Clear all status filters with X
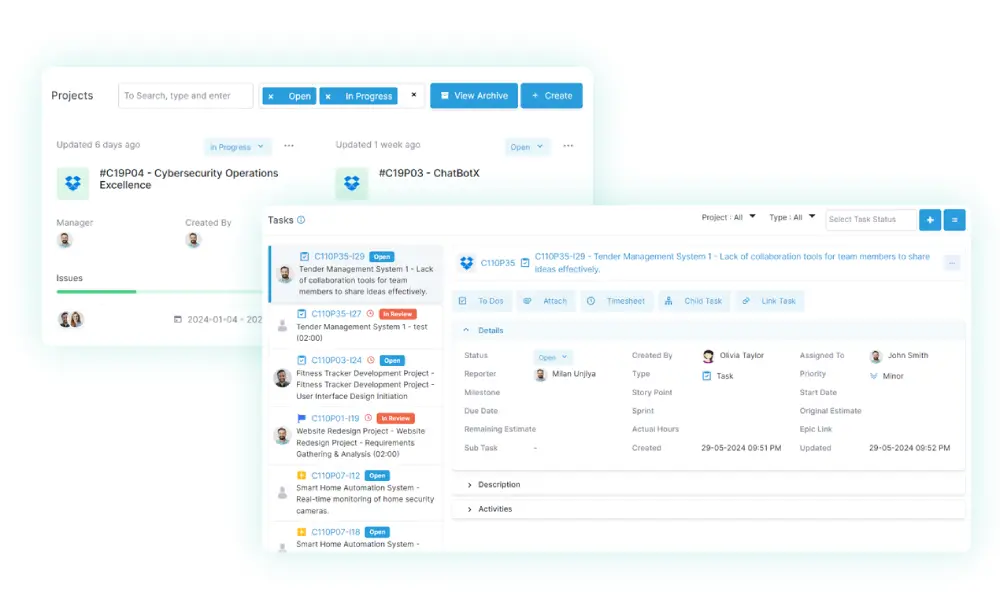The height and width of the screenshot is (614, 1000). tap(414, 95)
